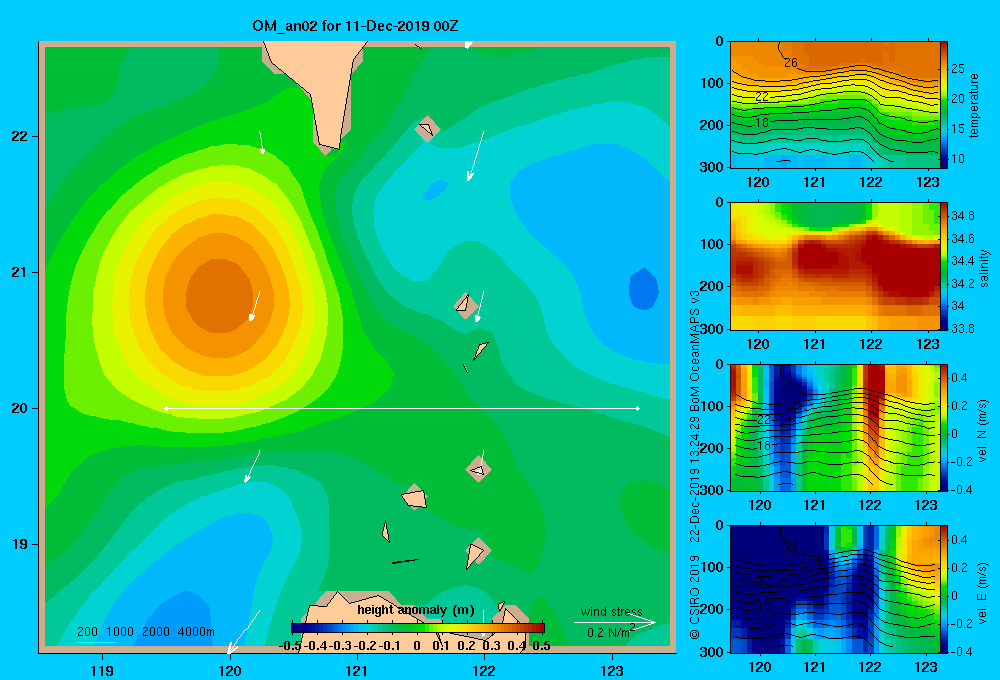Click "1000" in the depth contour legend
The height and width of the screenshot is (680, 1000).
[120, 632]
